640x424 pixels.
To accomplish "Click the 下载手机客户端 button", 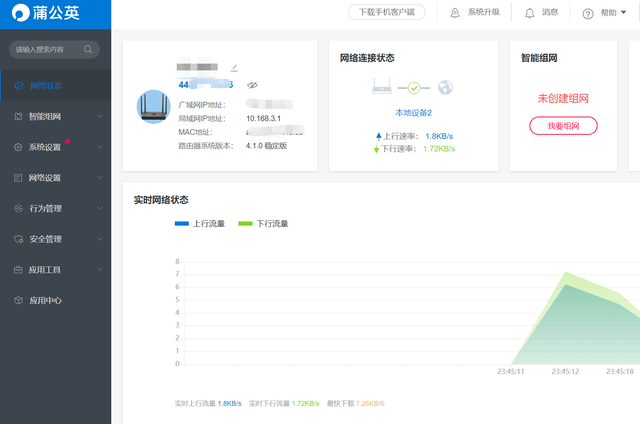I will [387, 12].
